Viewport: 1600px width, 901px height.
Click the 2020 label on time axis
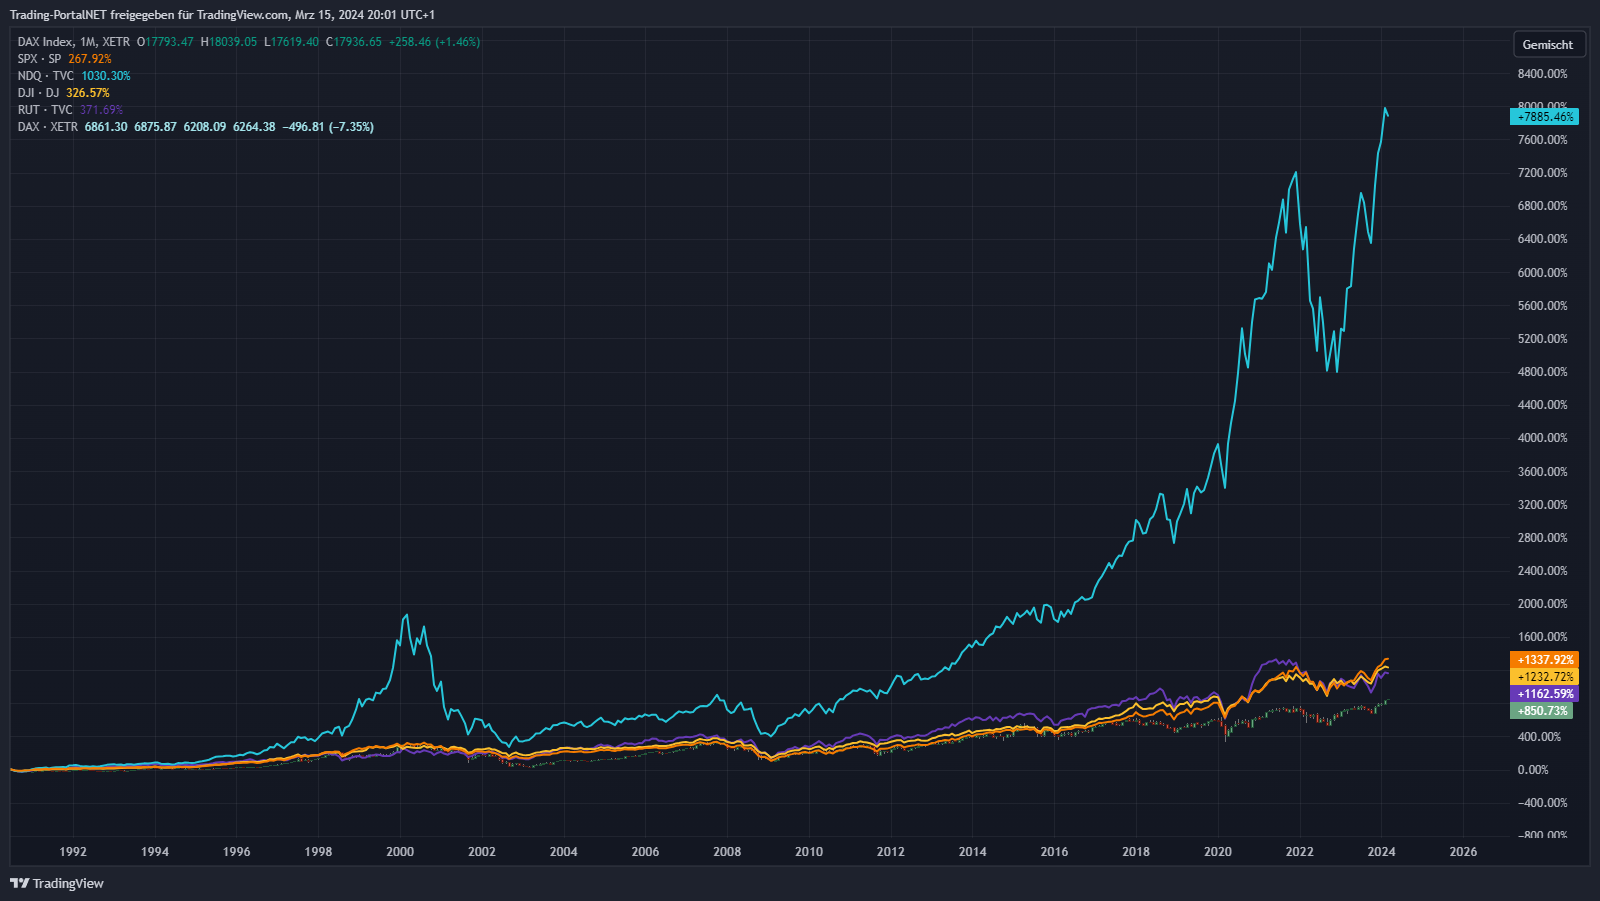click(x=1217, y=852)
